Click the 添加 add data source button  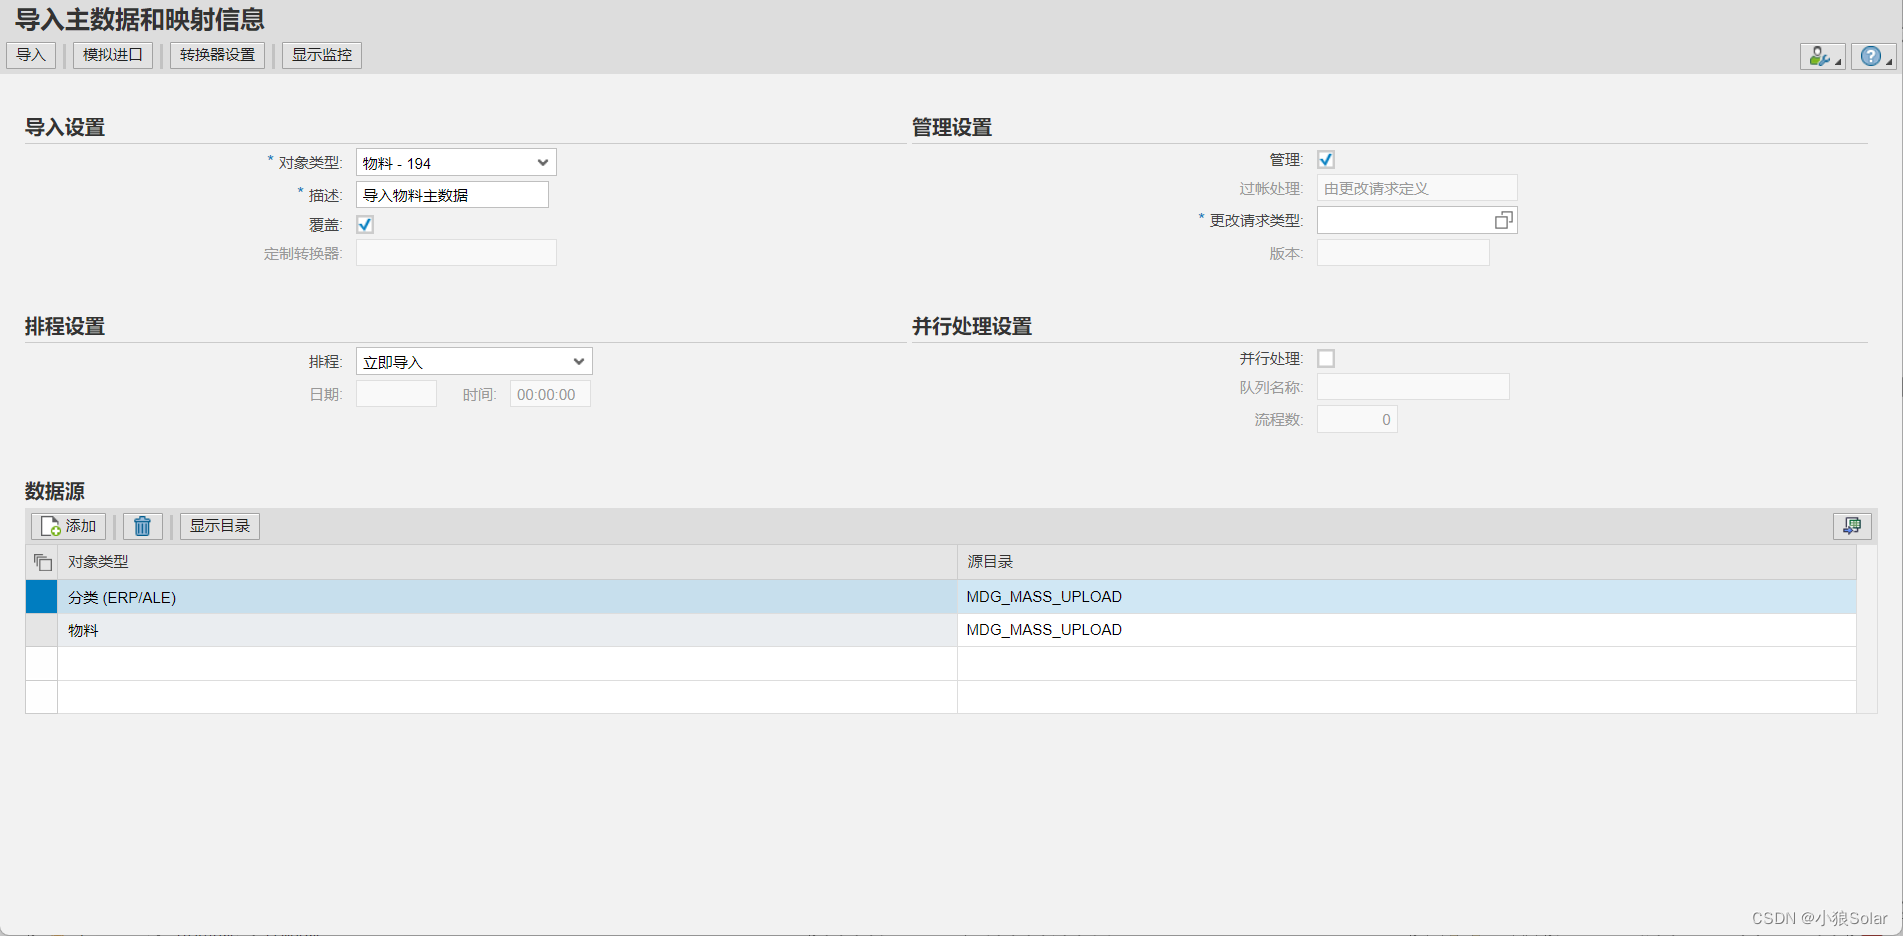(69, 526)
